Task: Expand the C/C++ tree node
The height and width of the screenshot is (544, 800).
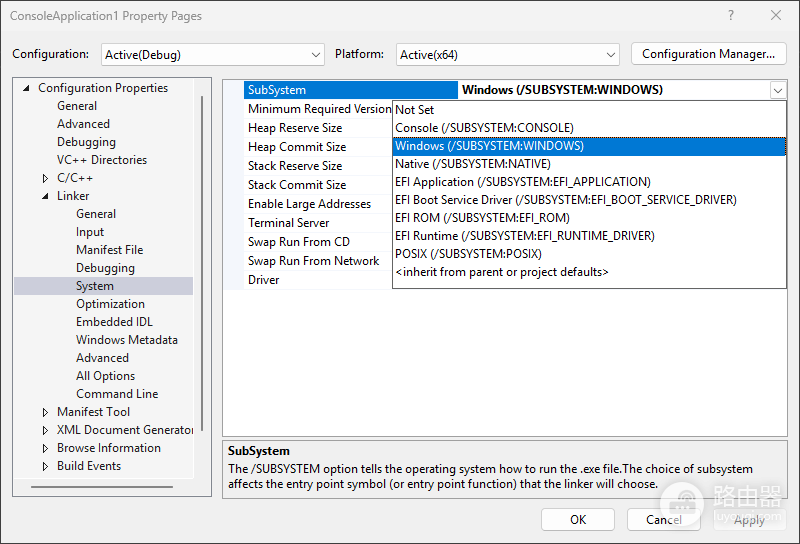Action: [45, 178]
